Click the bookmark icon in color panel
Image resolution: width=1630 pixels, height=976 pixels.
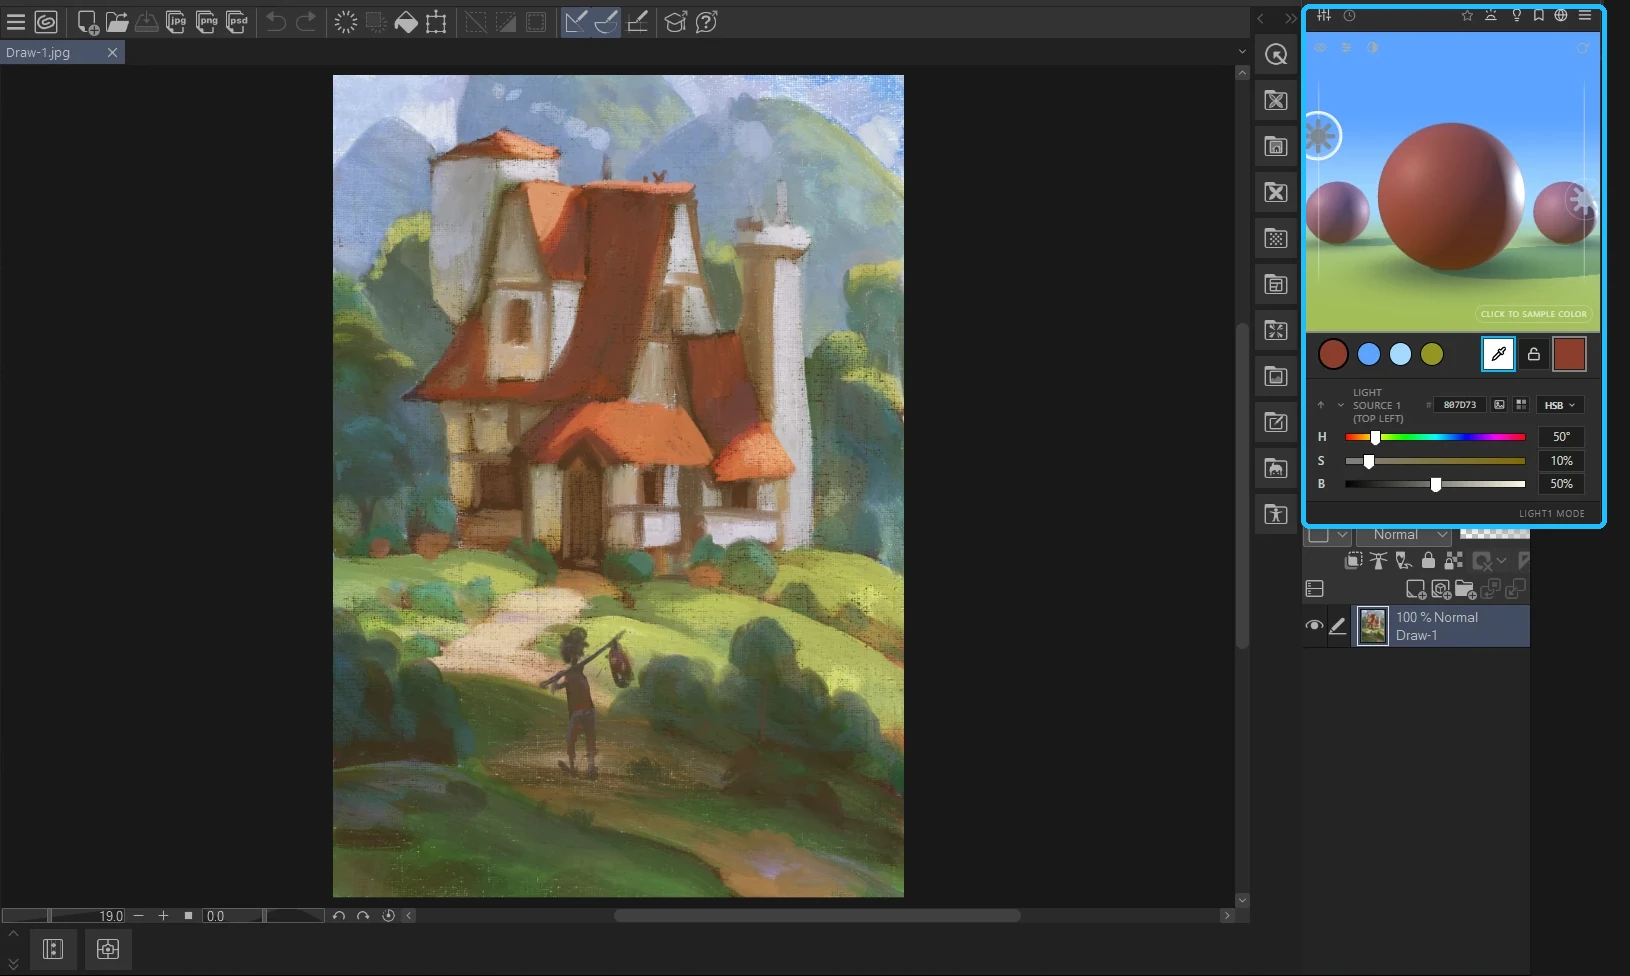(x=1539, y=15)
